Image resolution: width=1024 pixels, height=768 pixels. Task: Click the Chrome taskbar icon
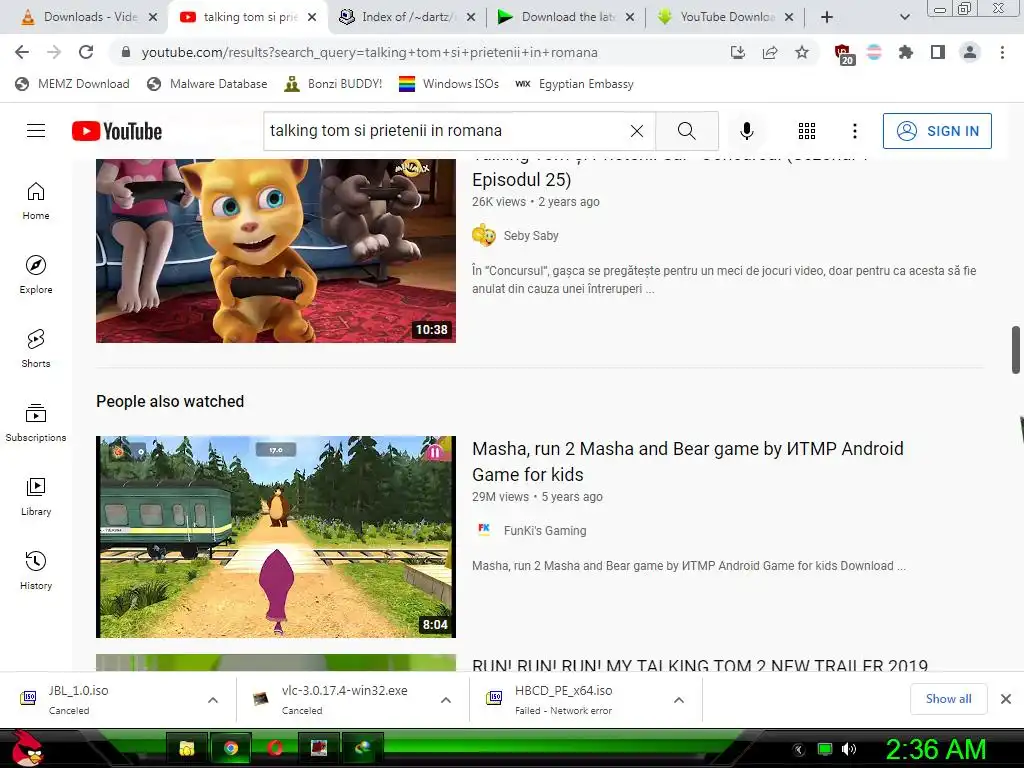pos(231,748)
